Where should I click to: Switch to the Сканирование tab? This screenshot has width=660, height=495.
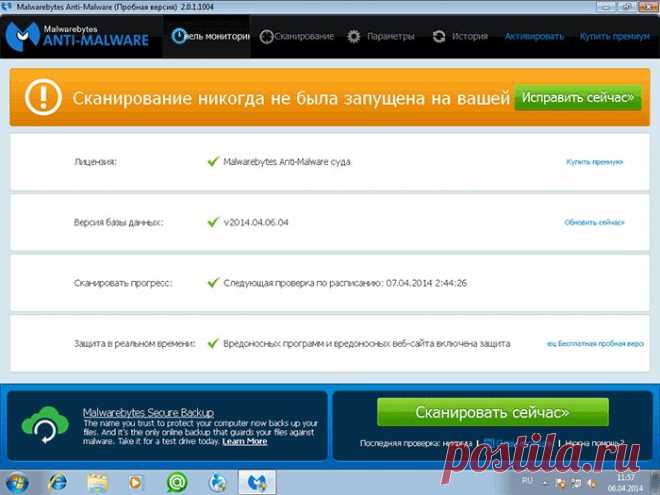click(x=297, y=37)
